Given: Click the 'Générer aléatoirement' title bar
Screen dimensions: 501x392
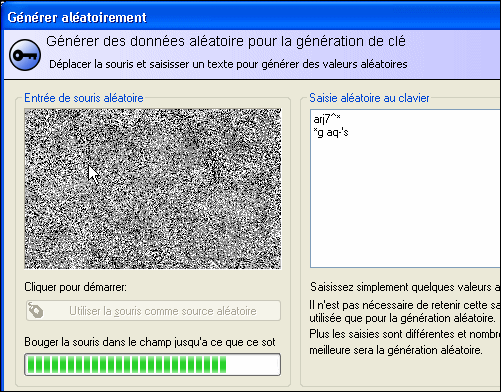Looking at the screenshot, I should tap(250, 17).
